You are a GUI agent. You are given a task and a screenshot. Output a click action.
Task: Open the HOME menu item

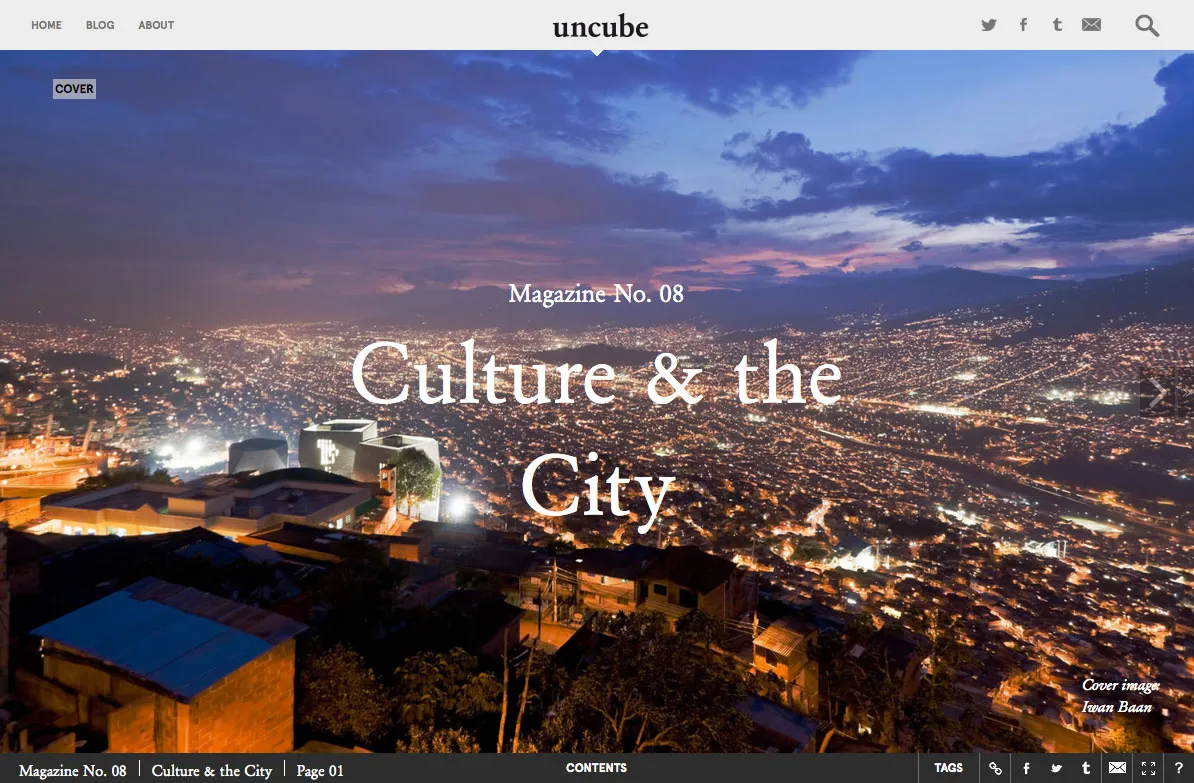click(46, 25)
